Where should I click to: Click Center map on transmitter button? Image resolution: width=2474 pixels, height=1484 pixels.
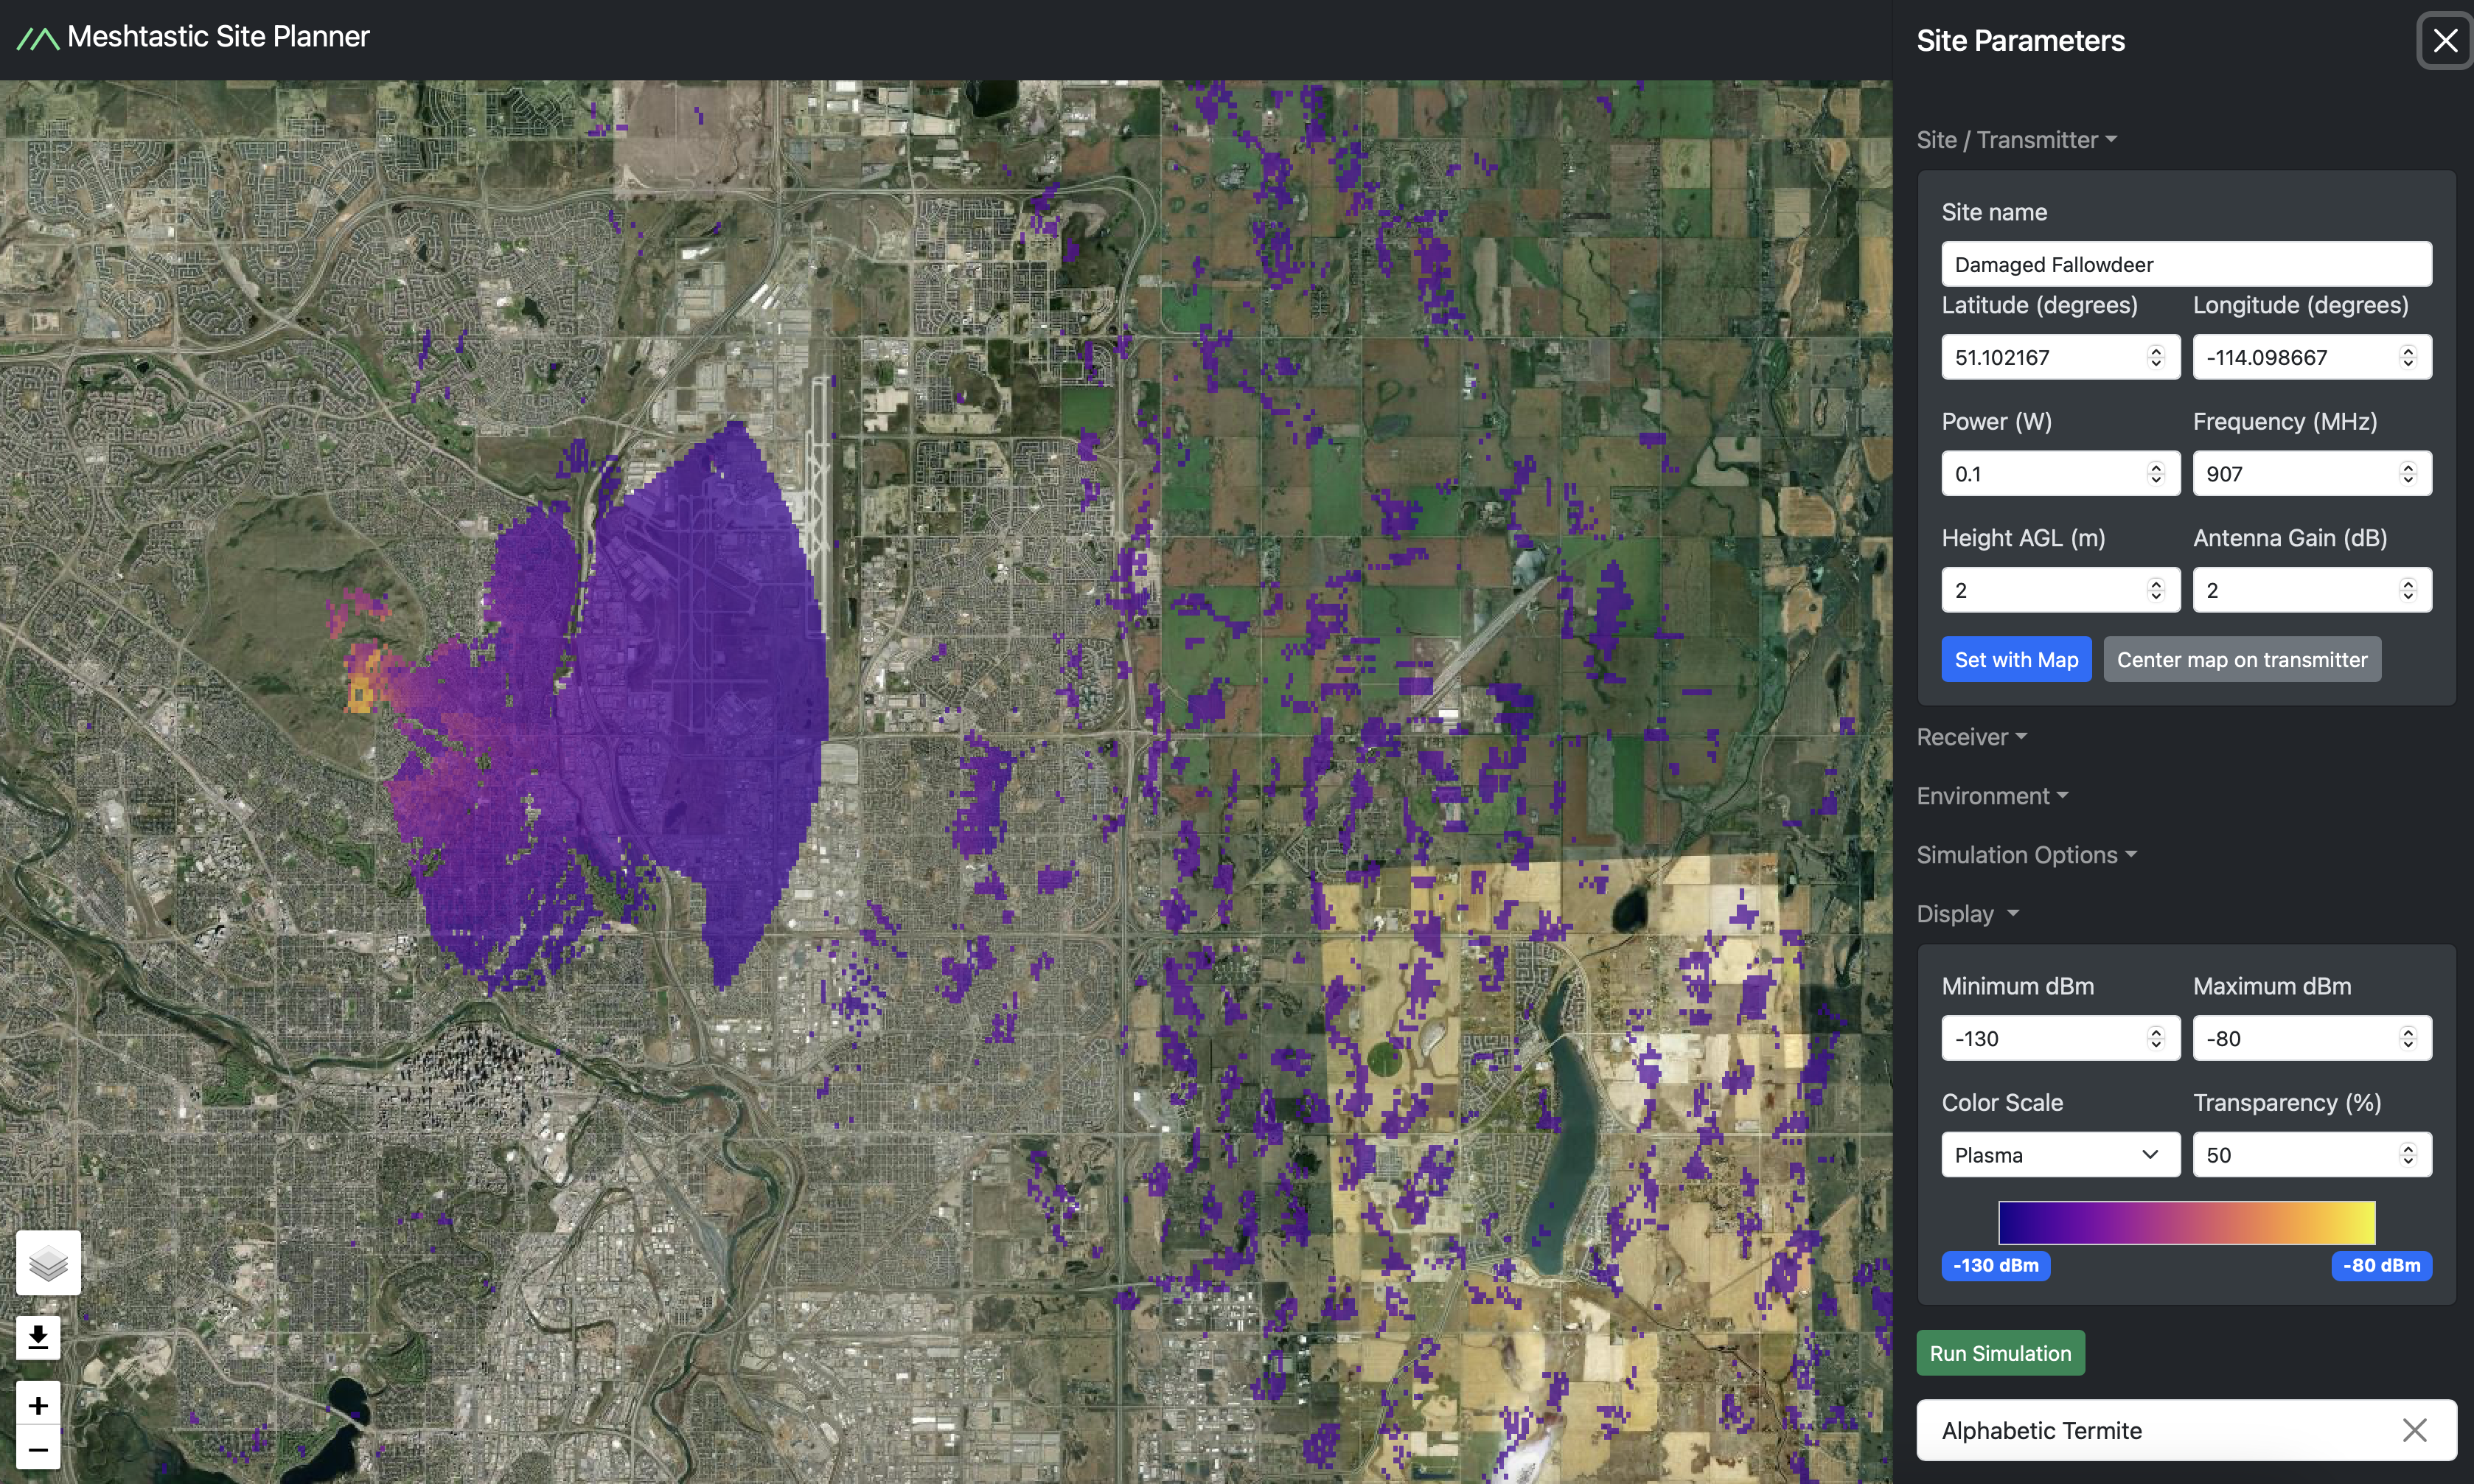click(x=2241, y=660)
